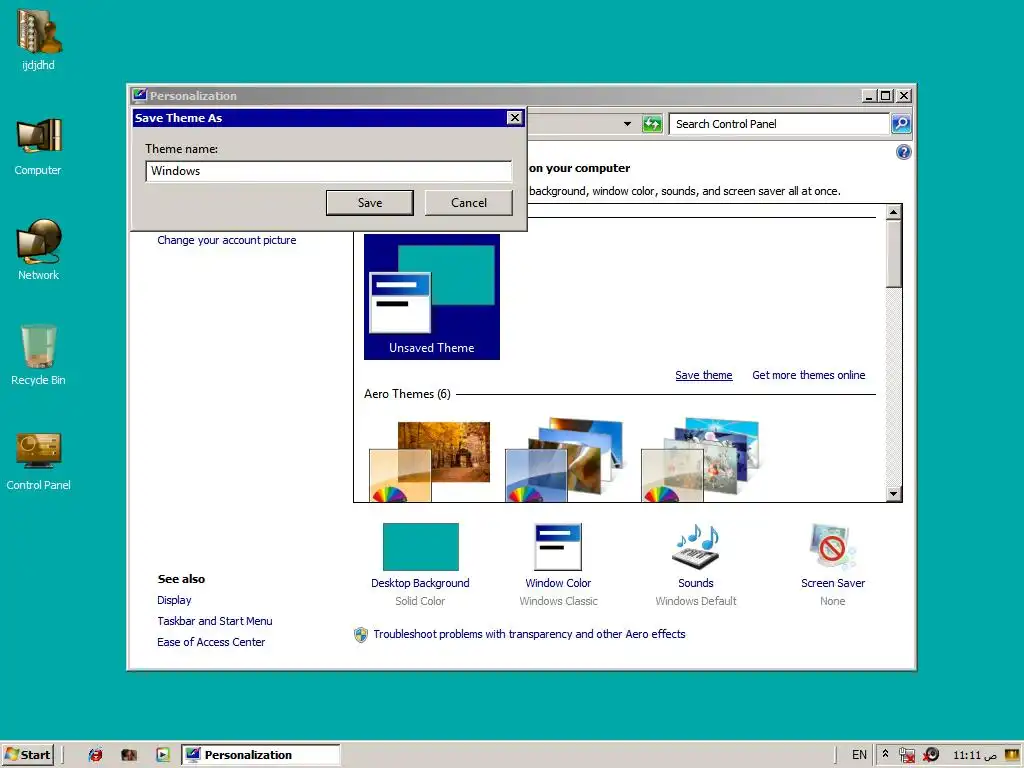The image size is (1024, 768).
Task: Open the Start menu
Action: click(x=27, y=755)
